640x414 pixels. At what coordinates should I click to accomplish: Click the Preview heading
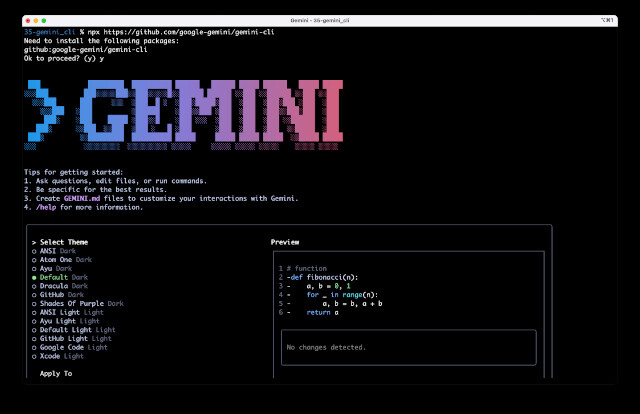(285, 242)
